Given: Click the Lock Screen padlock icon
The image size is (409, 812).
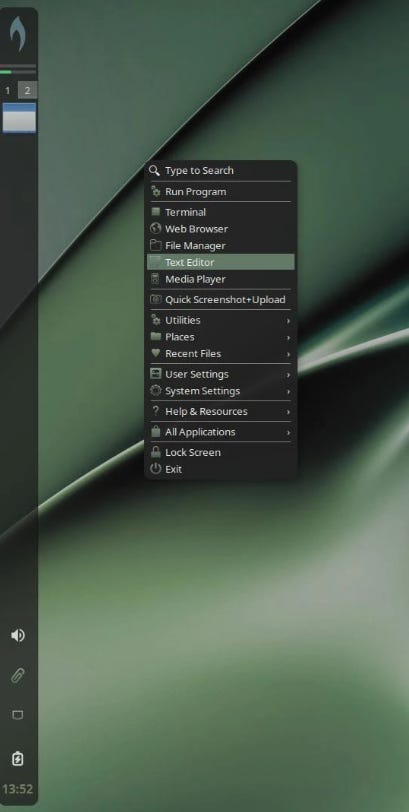Looking at the screenshot, I should pyautogui.click(x=155, y=452).
